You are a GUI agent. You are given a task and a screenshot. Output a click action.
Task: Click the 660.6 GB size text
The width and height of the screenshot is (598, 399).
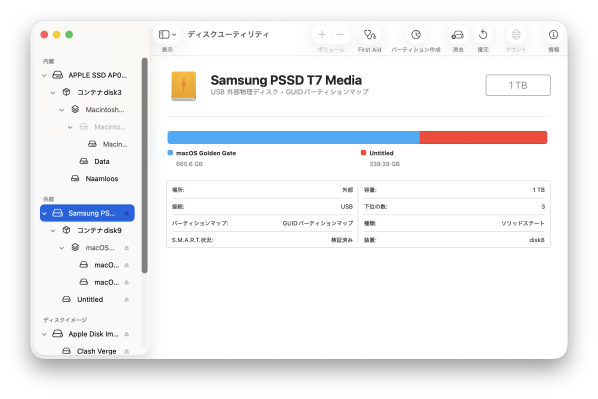189,164
